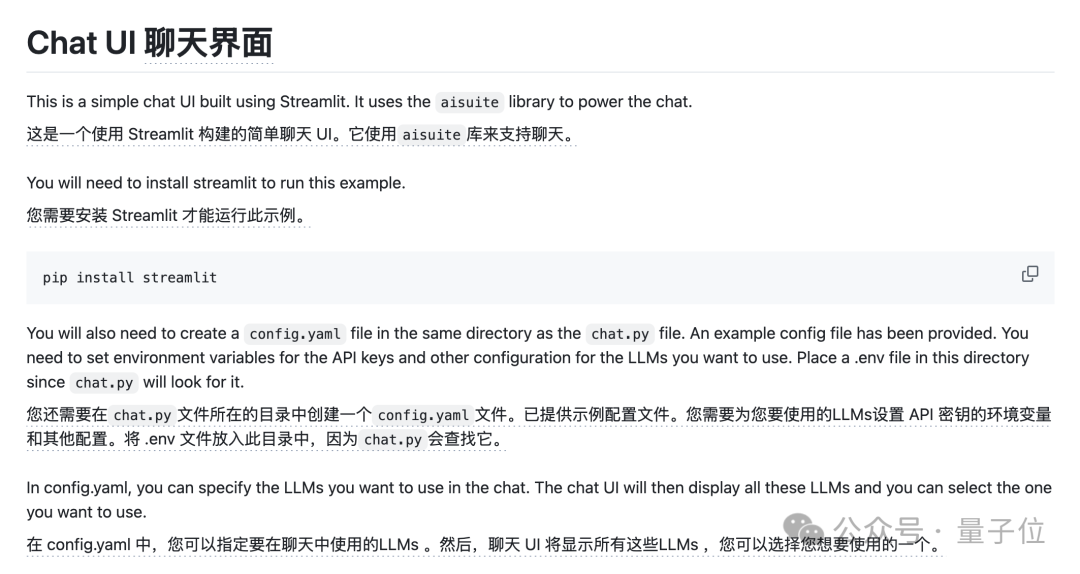Image resolution: width=1080 pixels, height=574 pixels.
Task: Click the '量子位' watermark text
Action: click(1001, 531)
